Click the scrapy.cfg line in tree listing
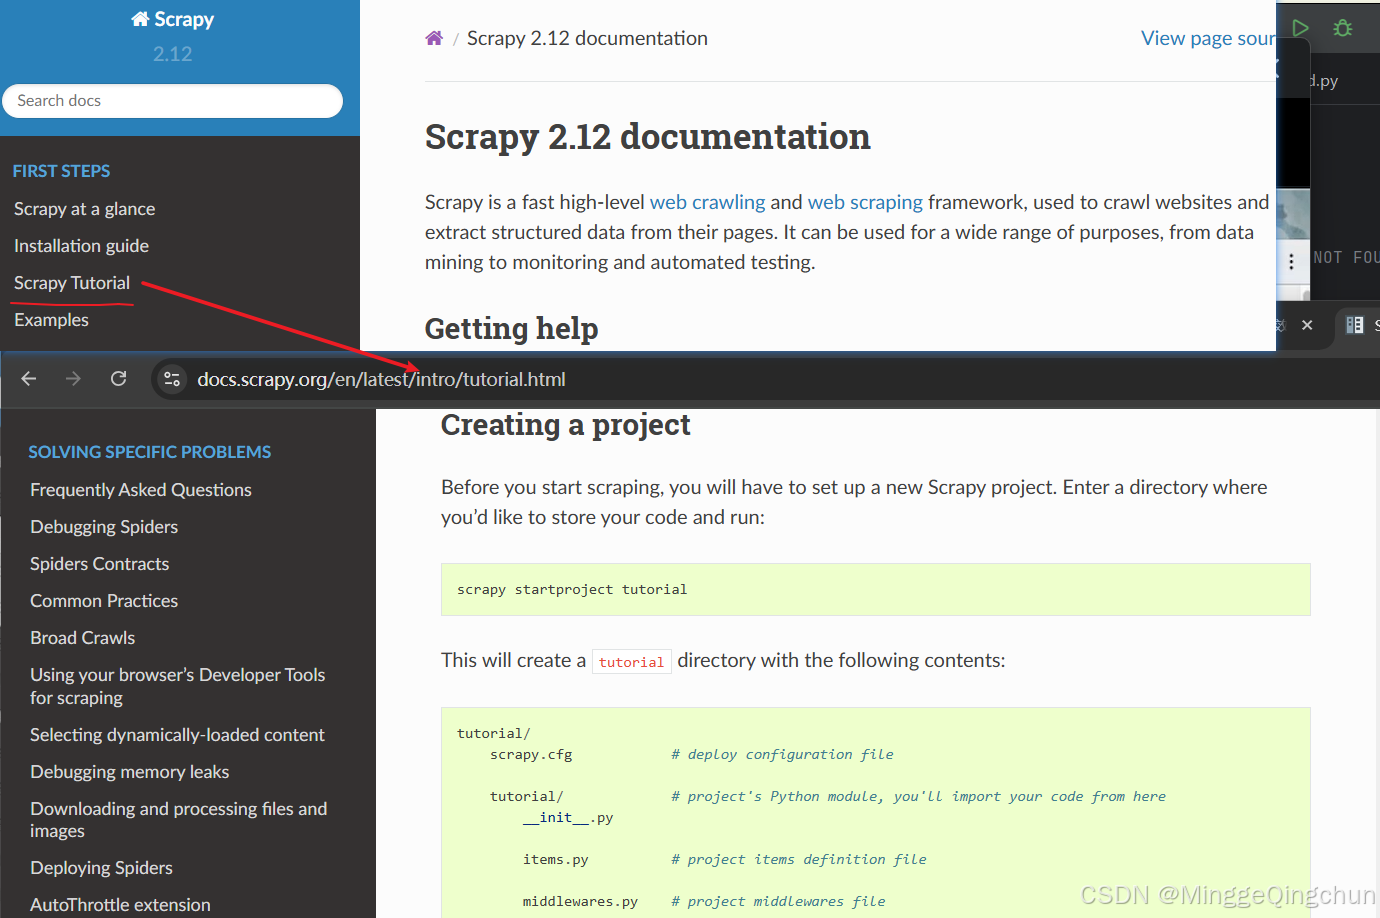1380x918 pixels. pyautogui.click(x=531, y=755)
